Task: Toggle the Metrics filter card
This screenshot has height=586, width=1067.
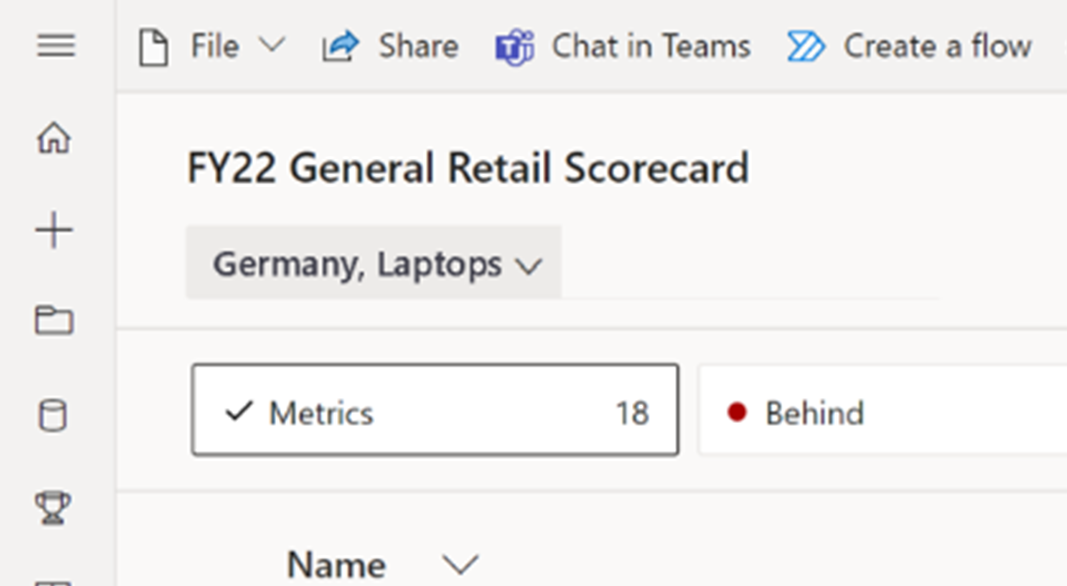Action: (x=436, y=410)
